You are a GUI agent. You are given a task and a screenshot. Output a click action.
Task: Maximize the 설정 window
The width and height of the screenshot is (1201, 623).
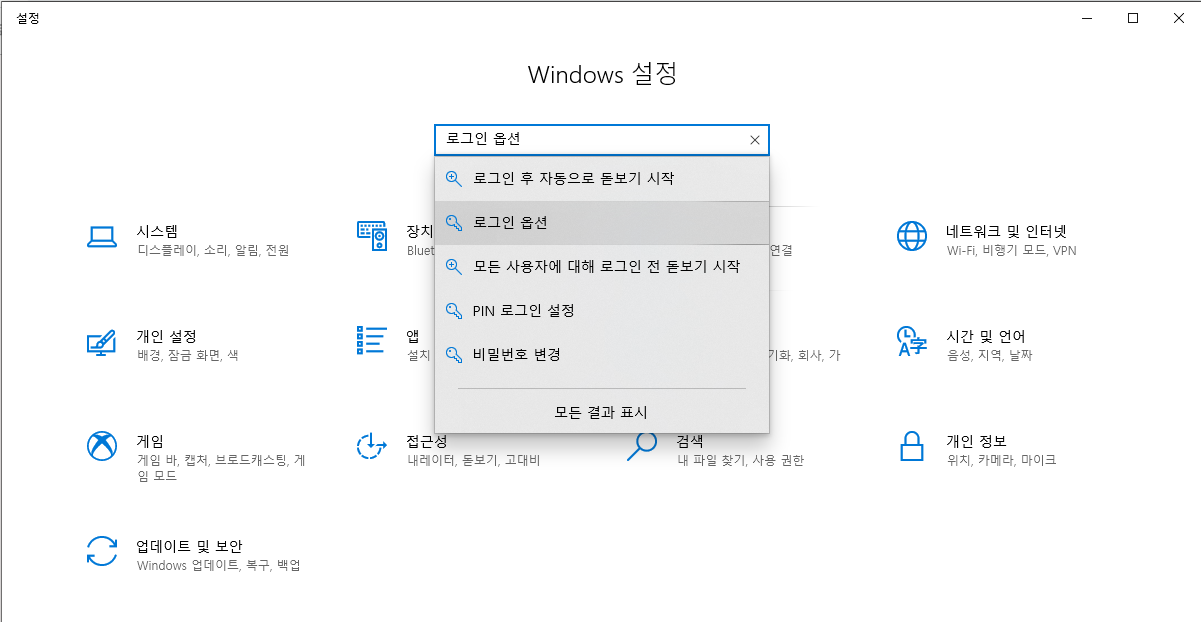click(x=1133, y=18)
